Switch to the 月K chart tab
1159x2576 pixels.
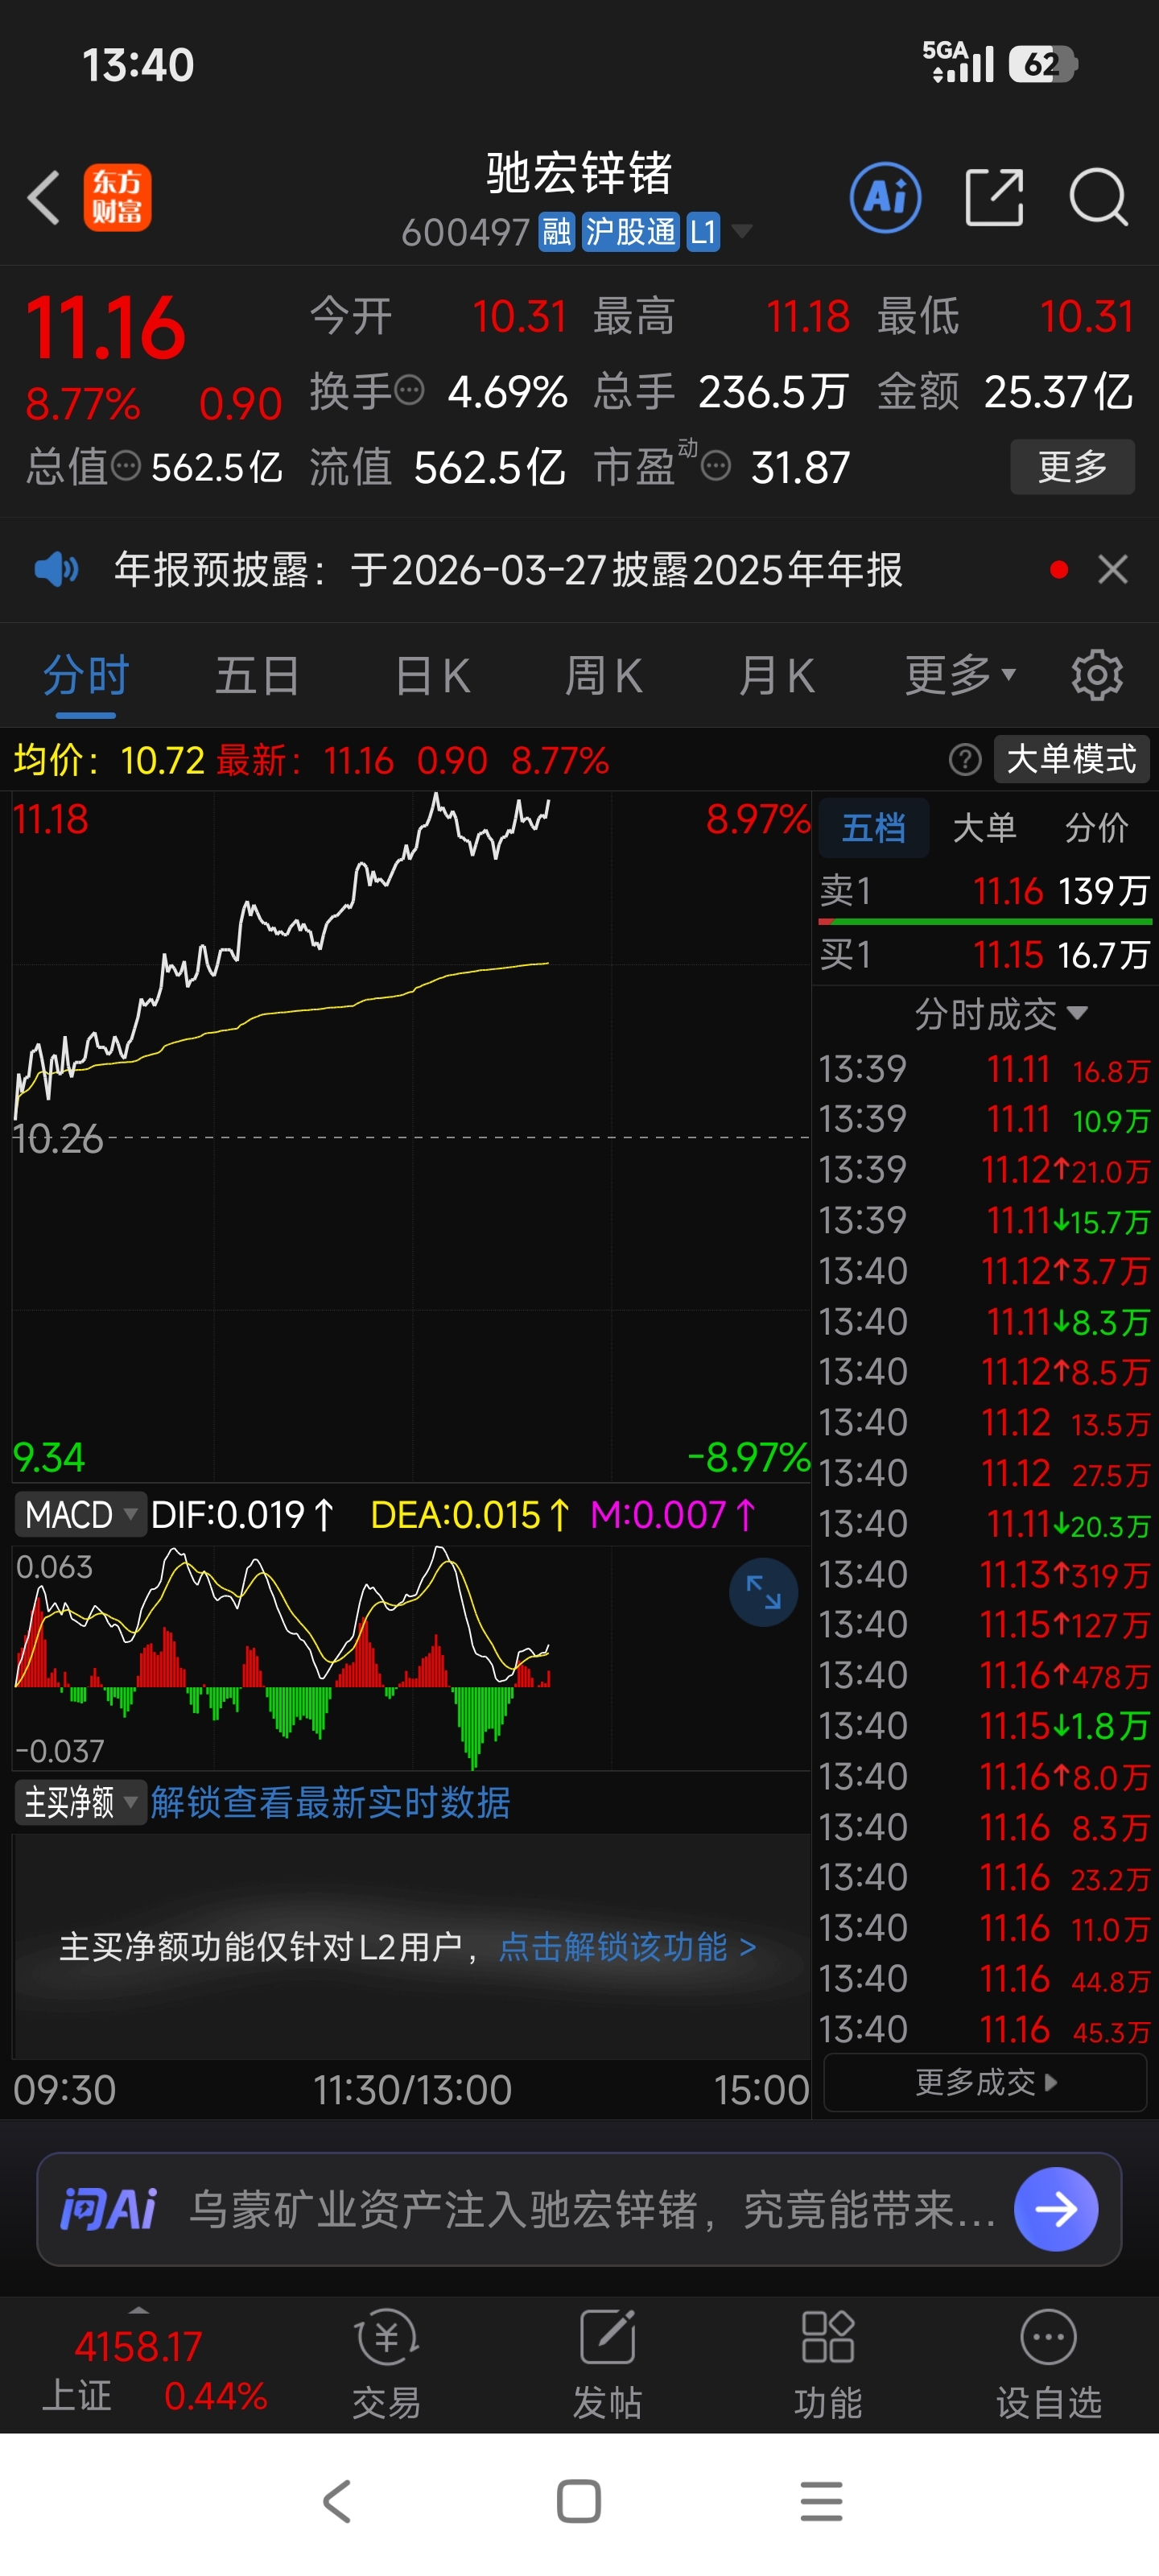[x=777, y=676]
